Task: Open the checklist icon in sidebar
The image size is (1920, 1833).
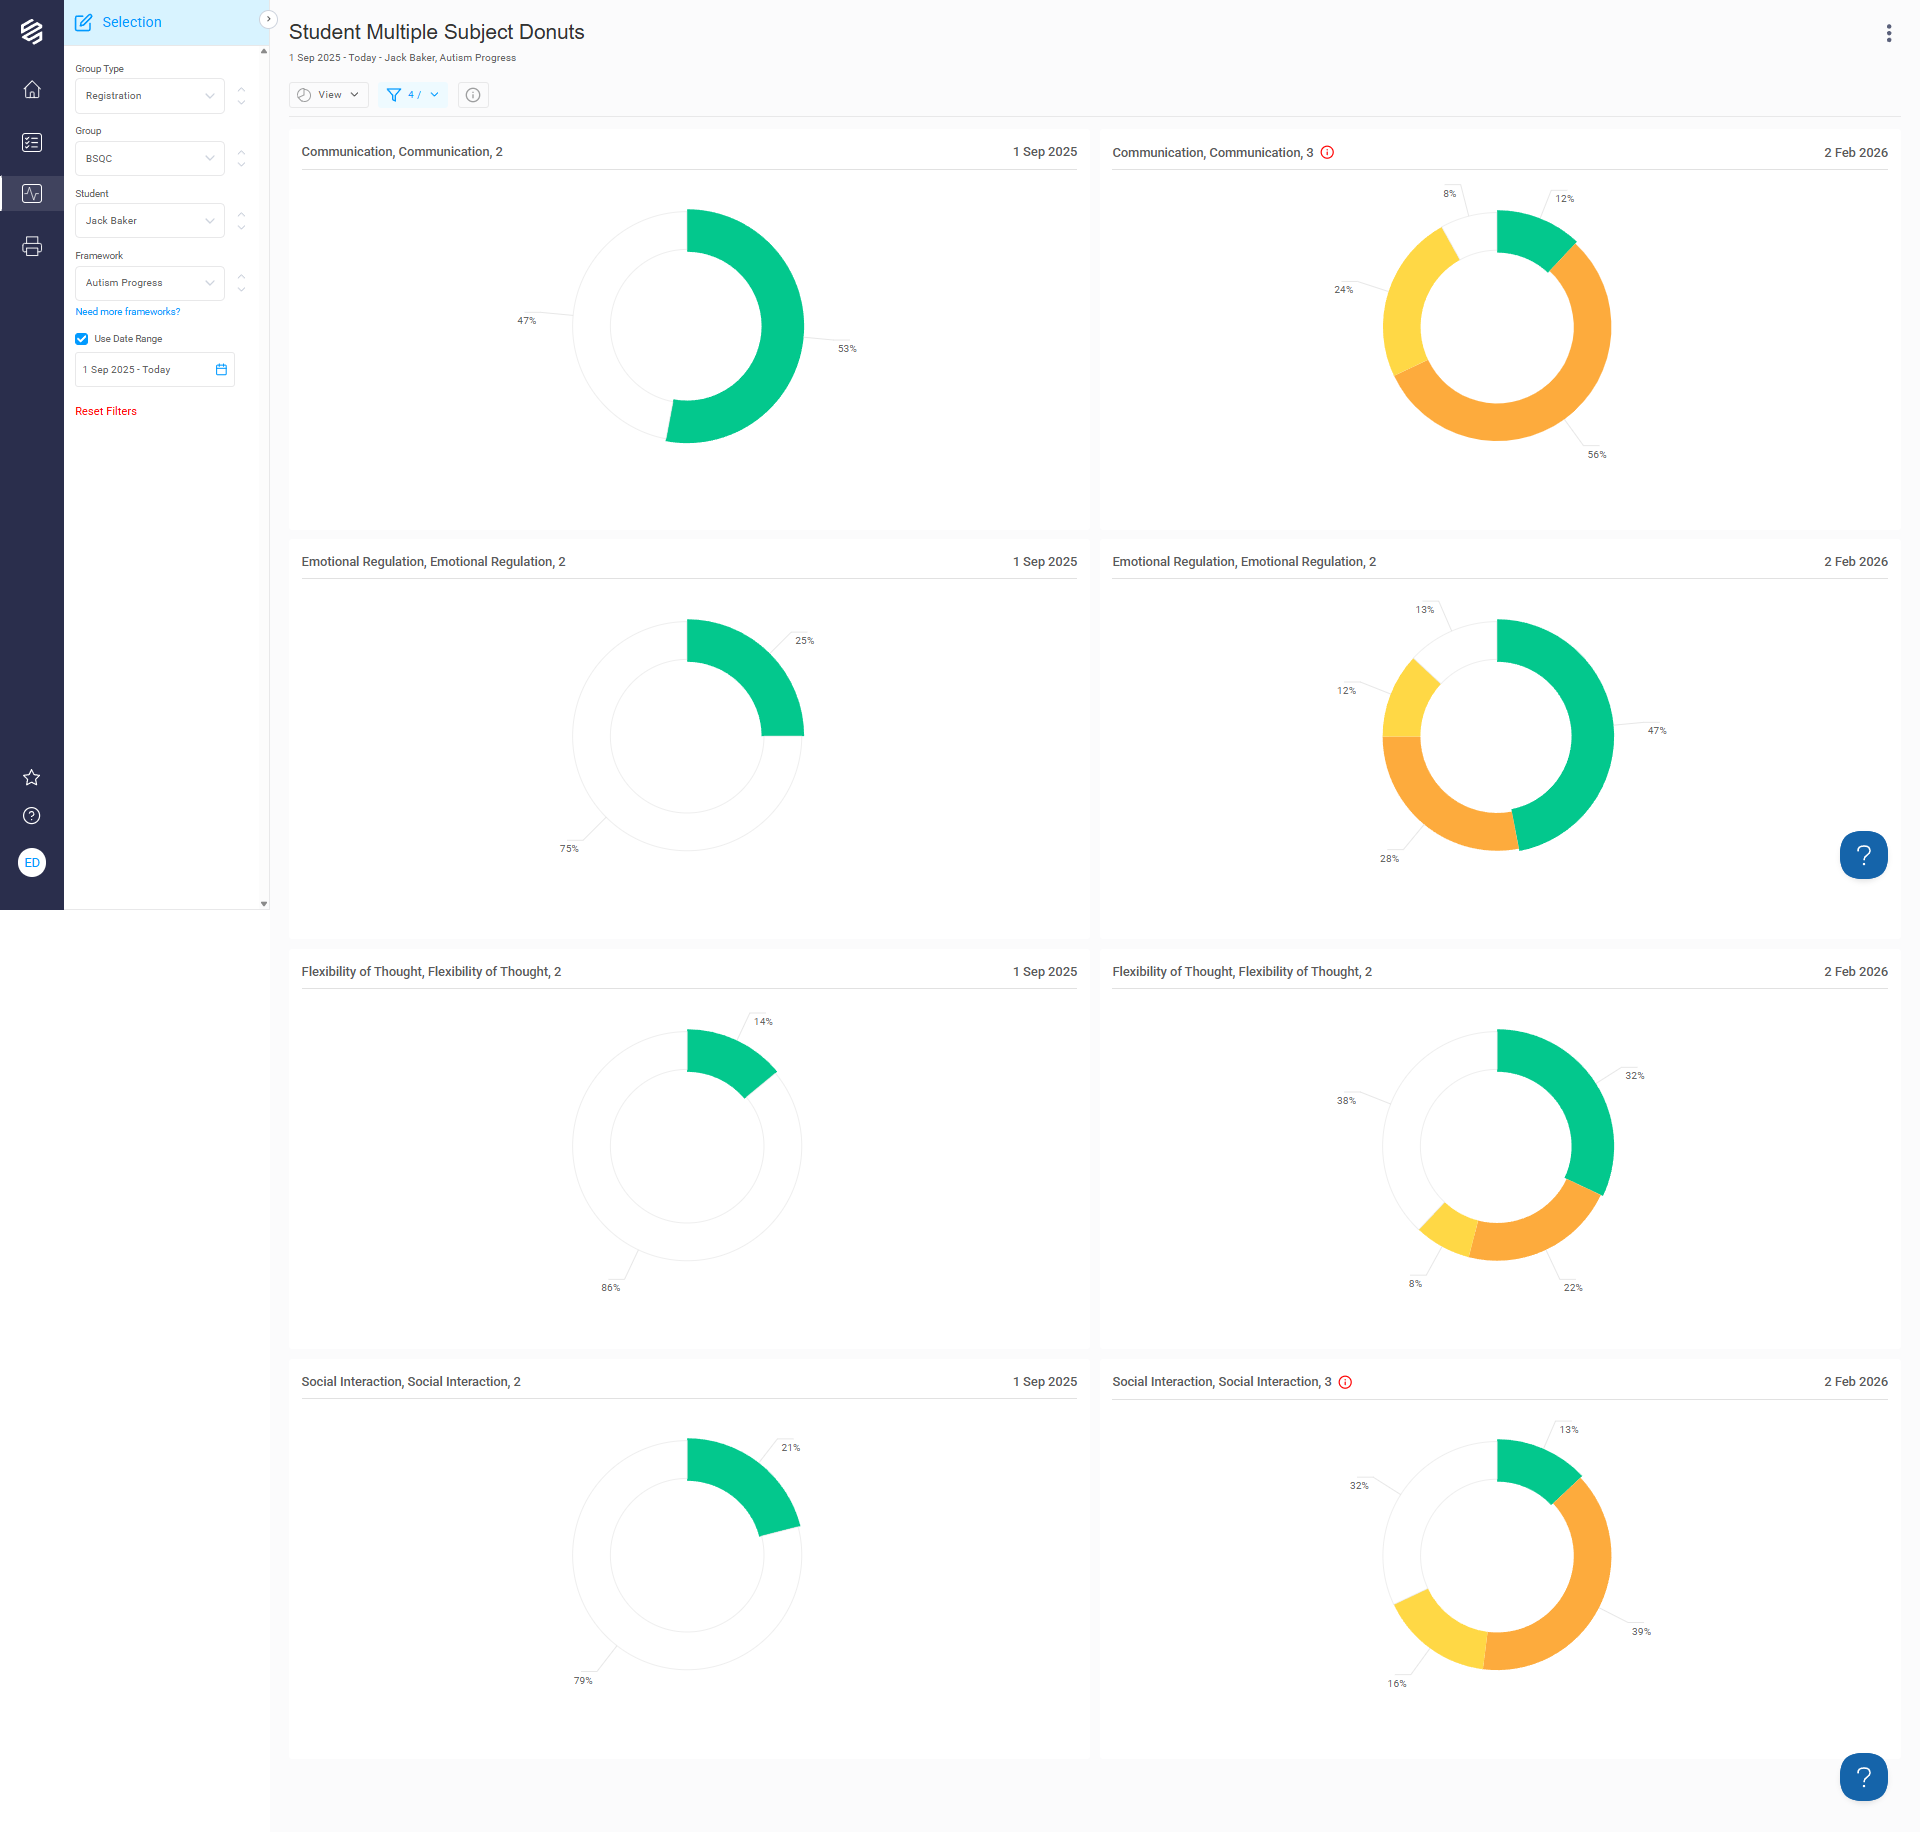Action: pos(32,143)
